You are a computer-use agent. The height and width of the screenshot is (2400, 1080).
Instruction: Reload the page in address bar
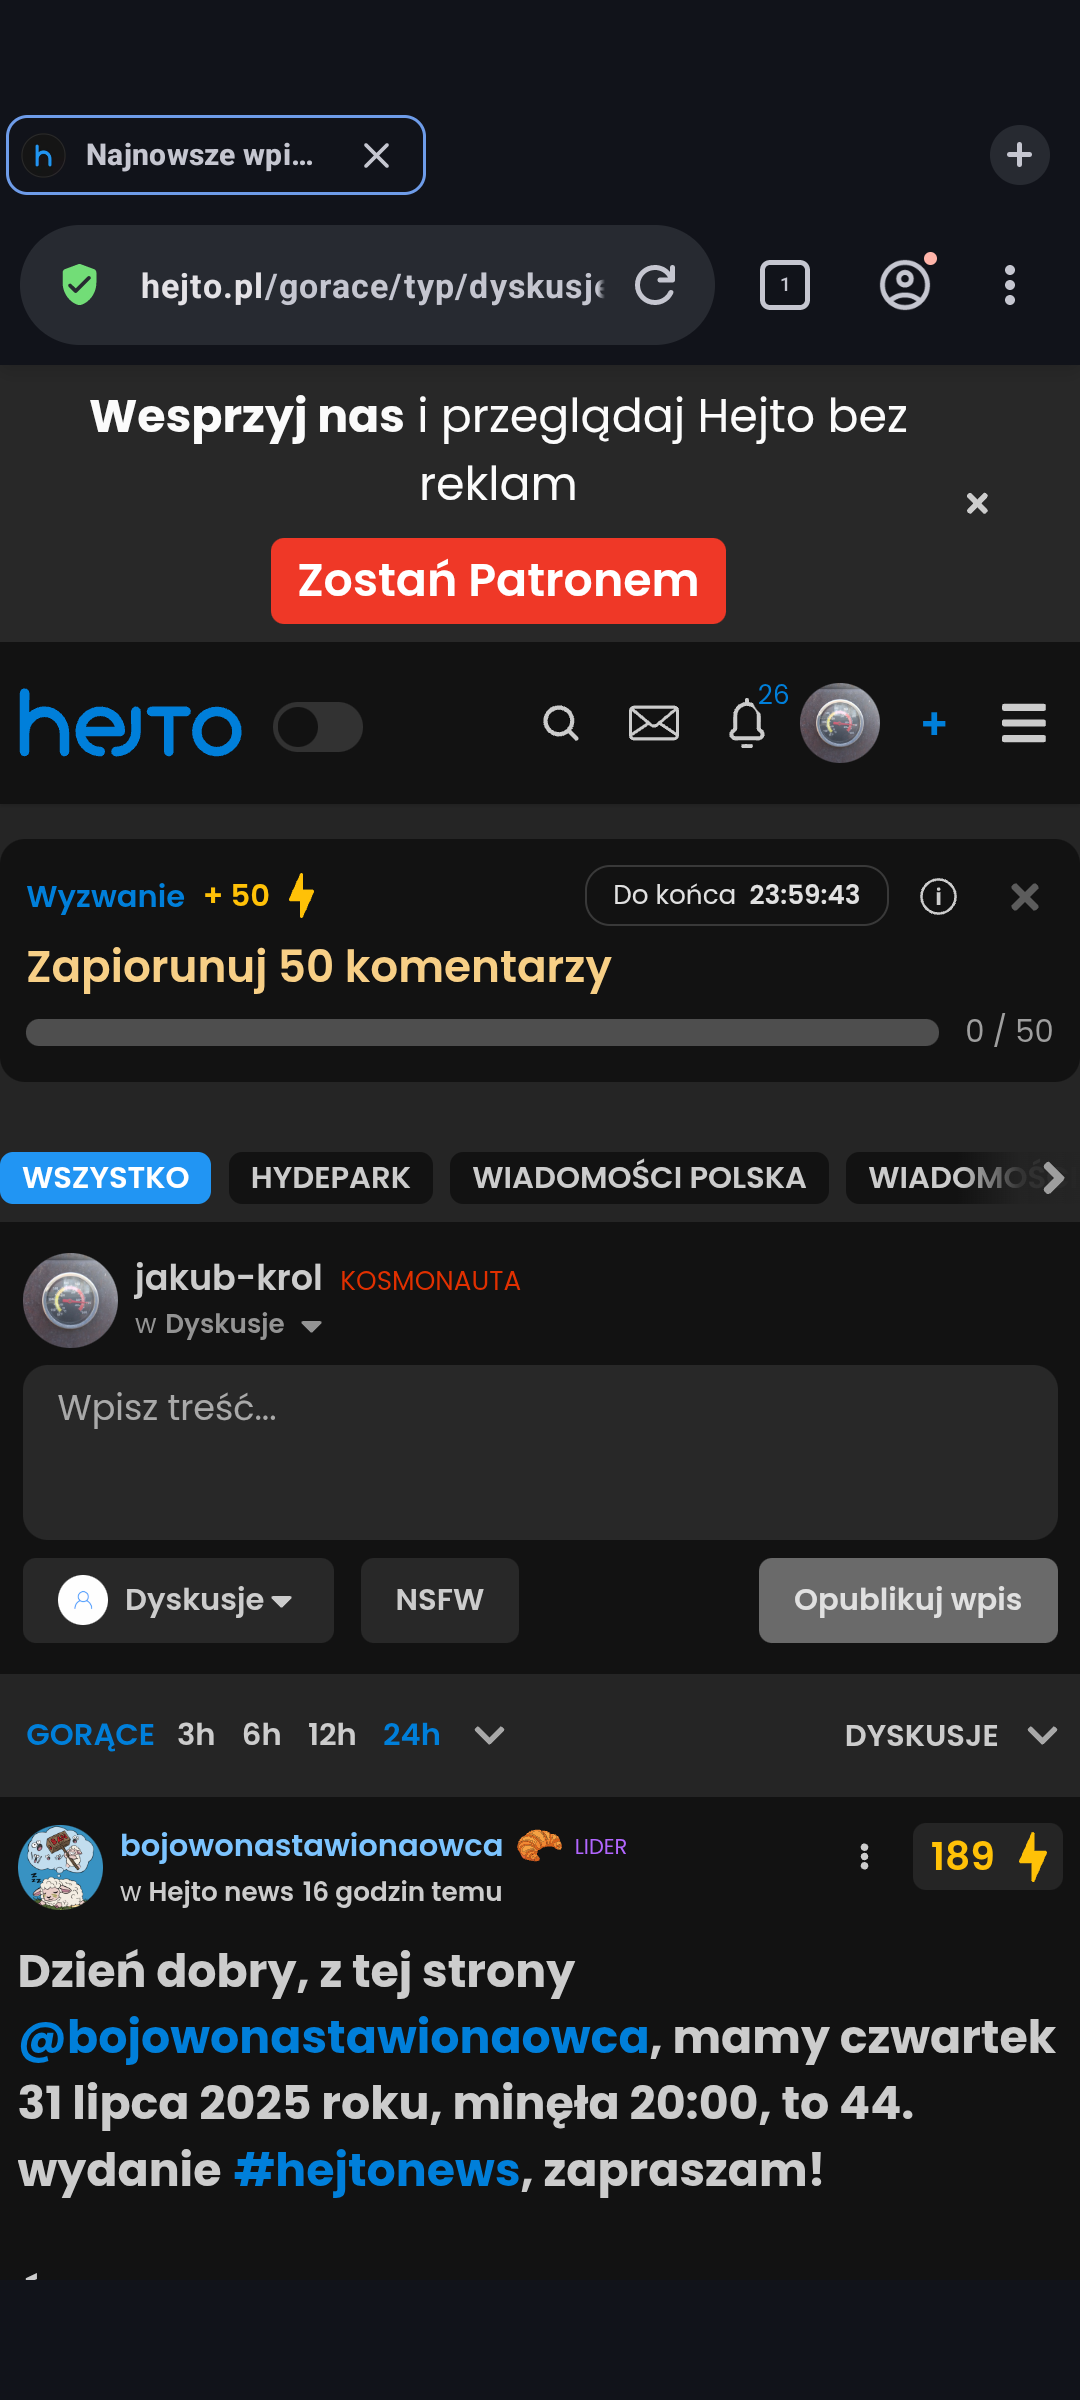click(x=656, y=285)
